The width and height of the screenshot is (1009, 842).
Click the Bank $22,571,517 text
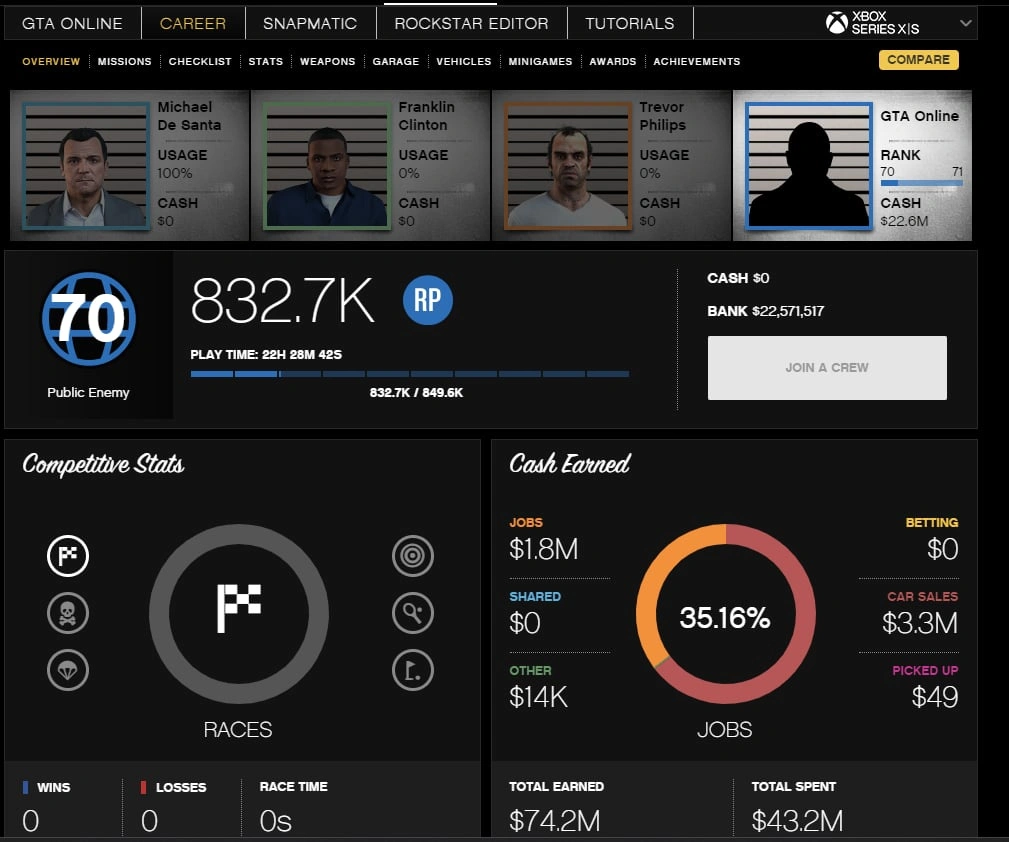pyautogui.click(x=765, y=312)
